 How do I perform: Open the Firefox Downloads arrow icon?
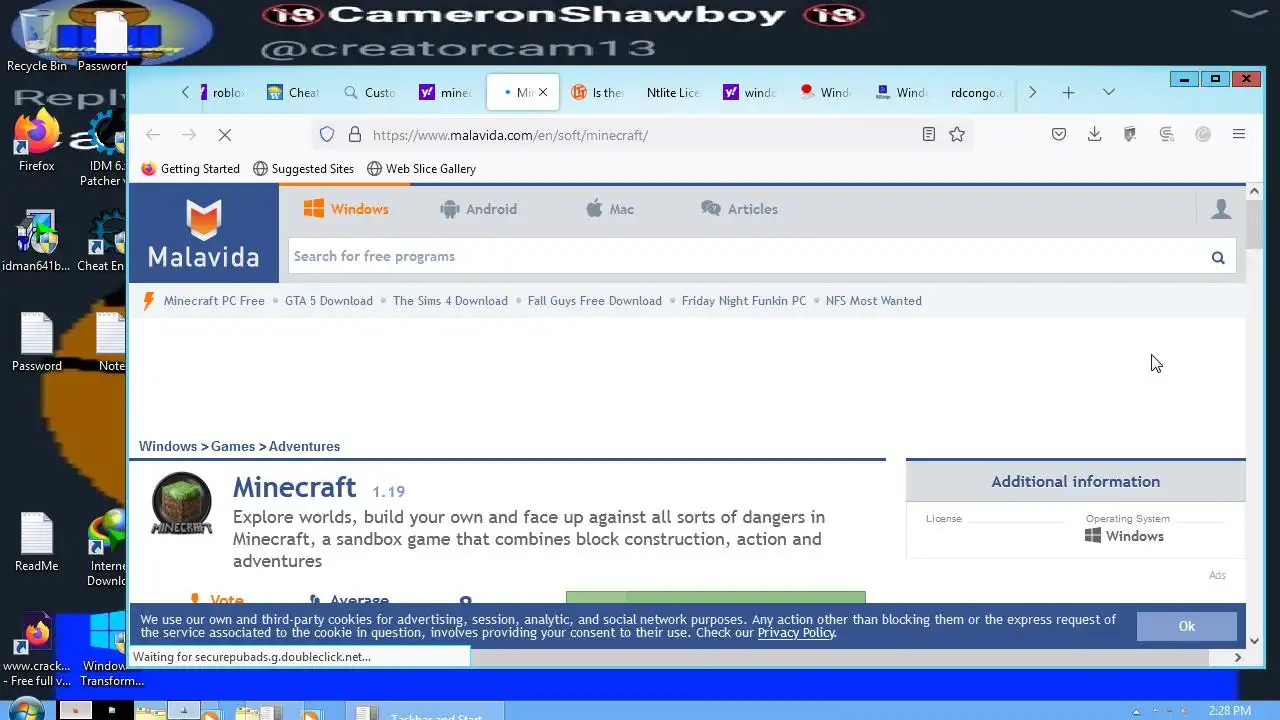click(1095, 134)
